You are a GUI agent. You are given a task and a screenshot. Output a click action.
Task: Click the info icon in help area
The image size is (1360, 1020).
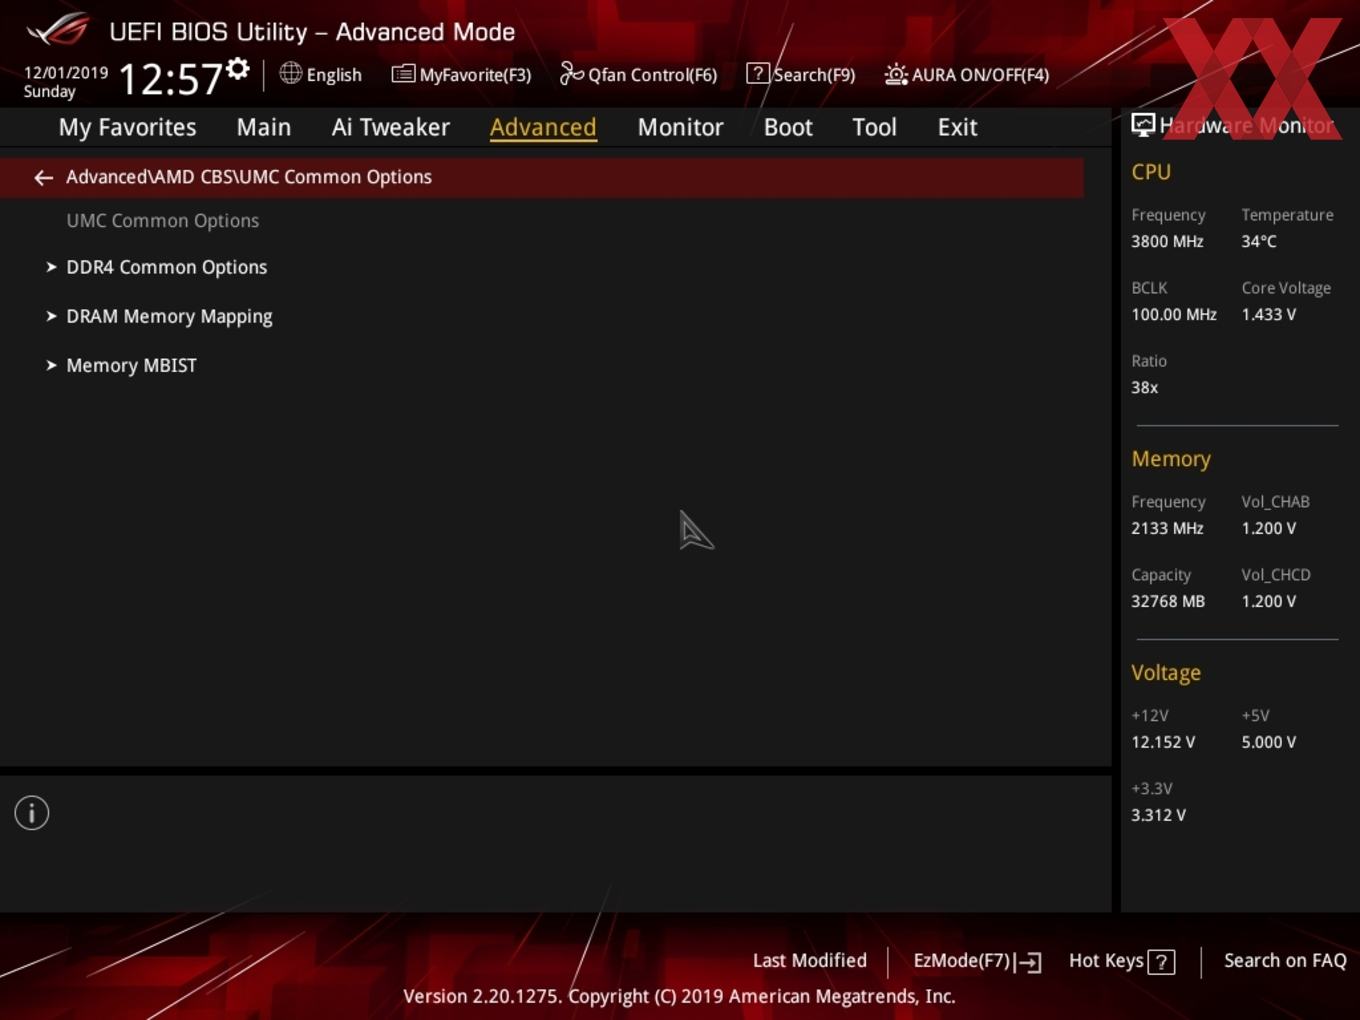32,813
